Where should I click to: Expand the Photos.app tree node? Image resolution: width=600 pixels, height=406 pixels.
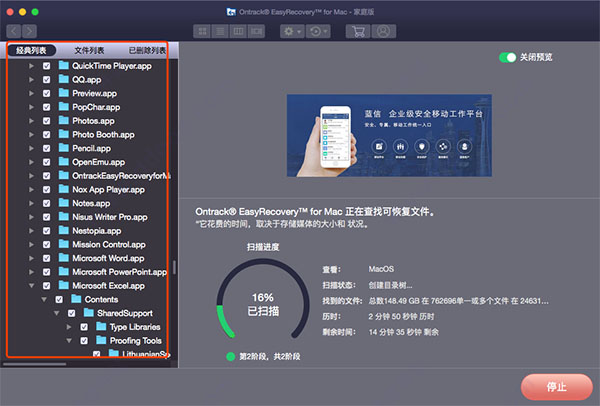pos(31,121)
